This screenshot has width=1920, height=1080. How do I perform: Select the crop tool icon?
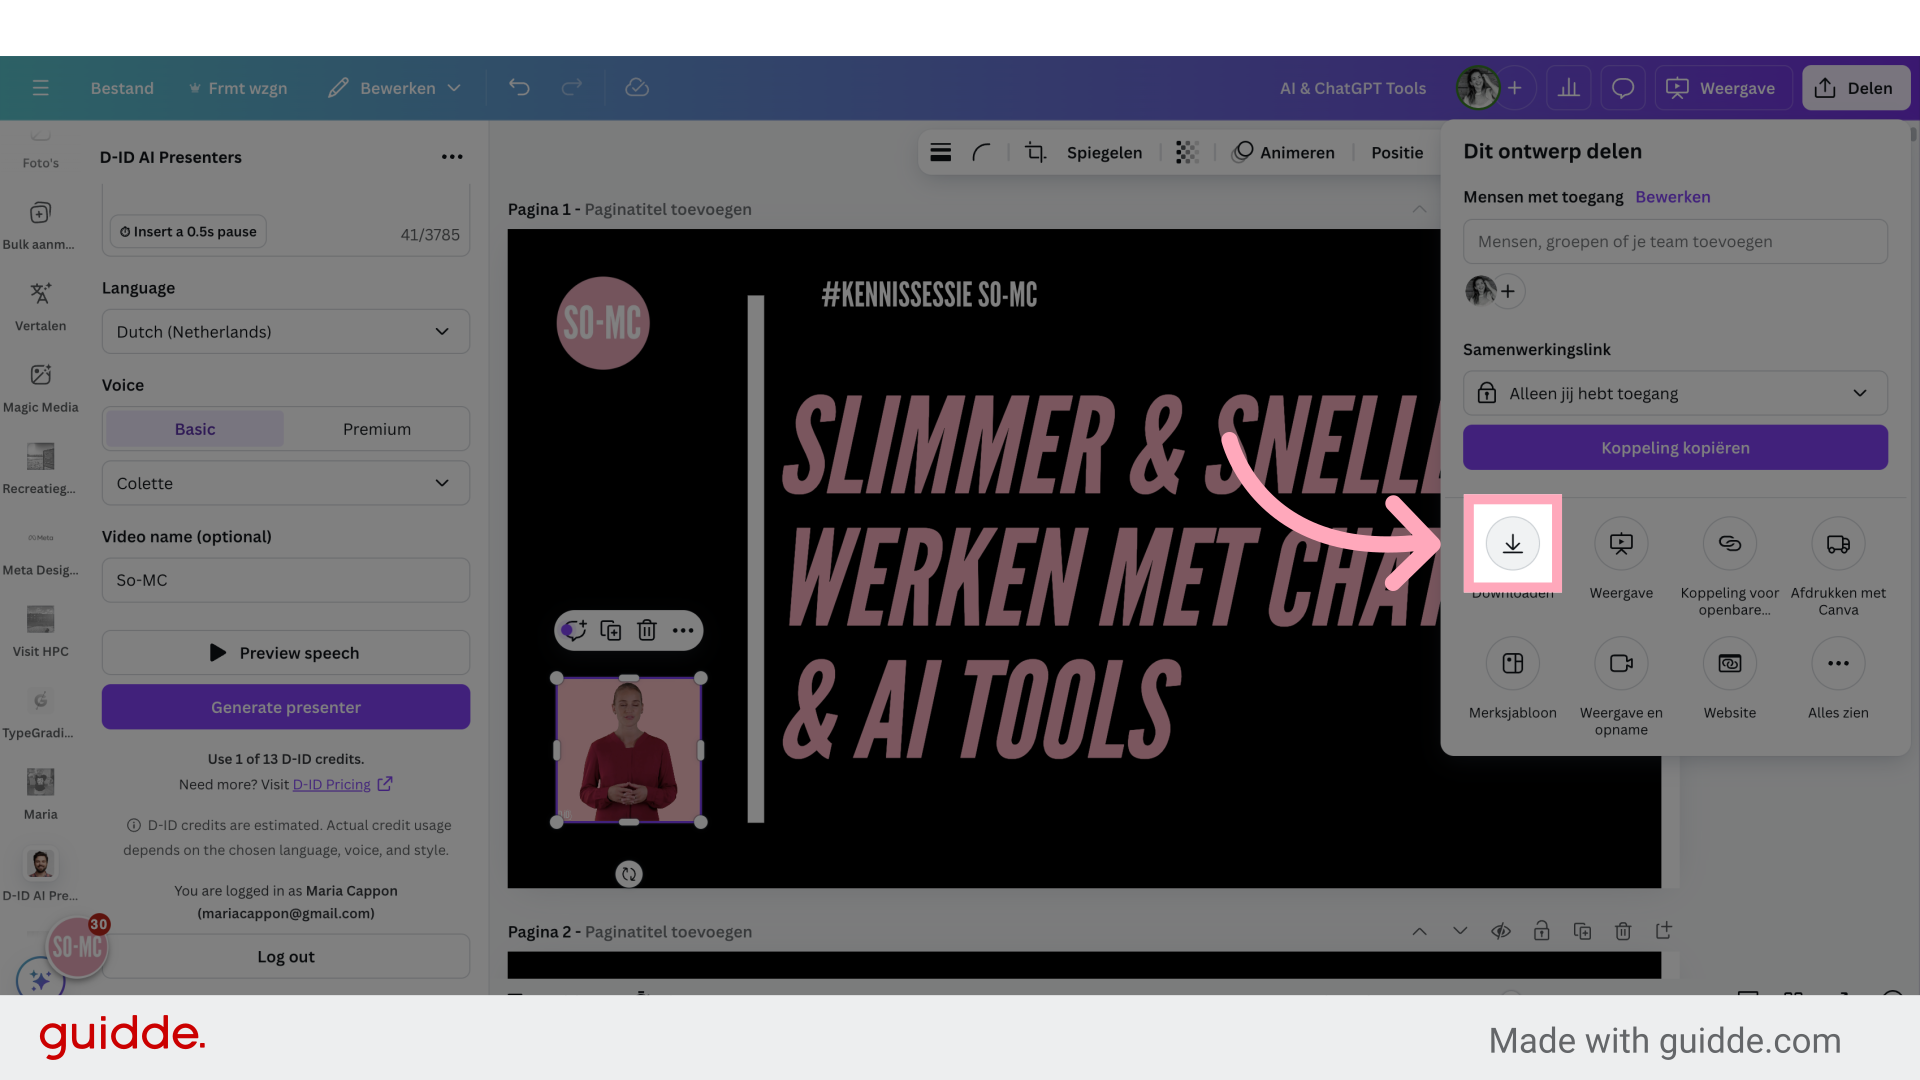pos(1035,152)
